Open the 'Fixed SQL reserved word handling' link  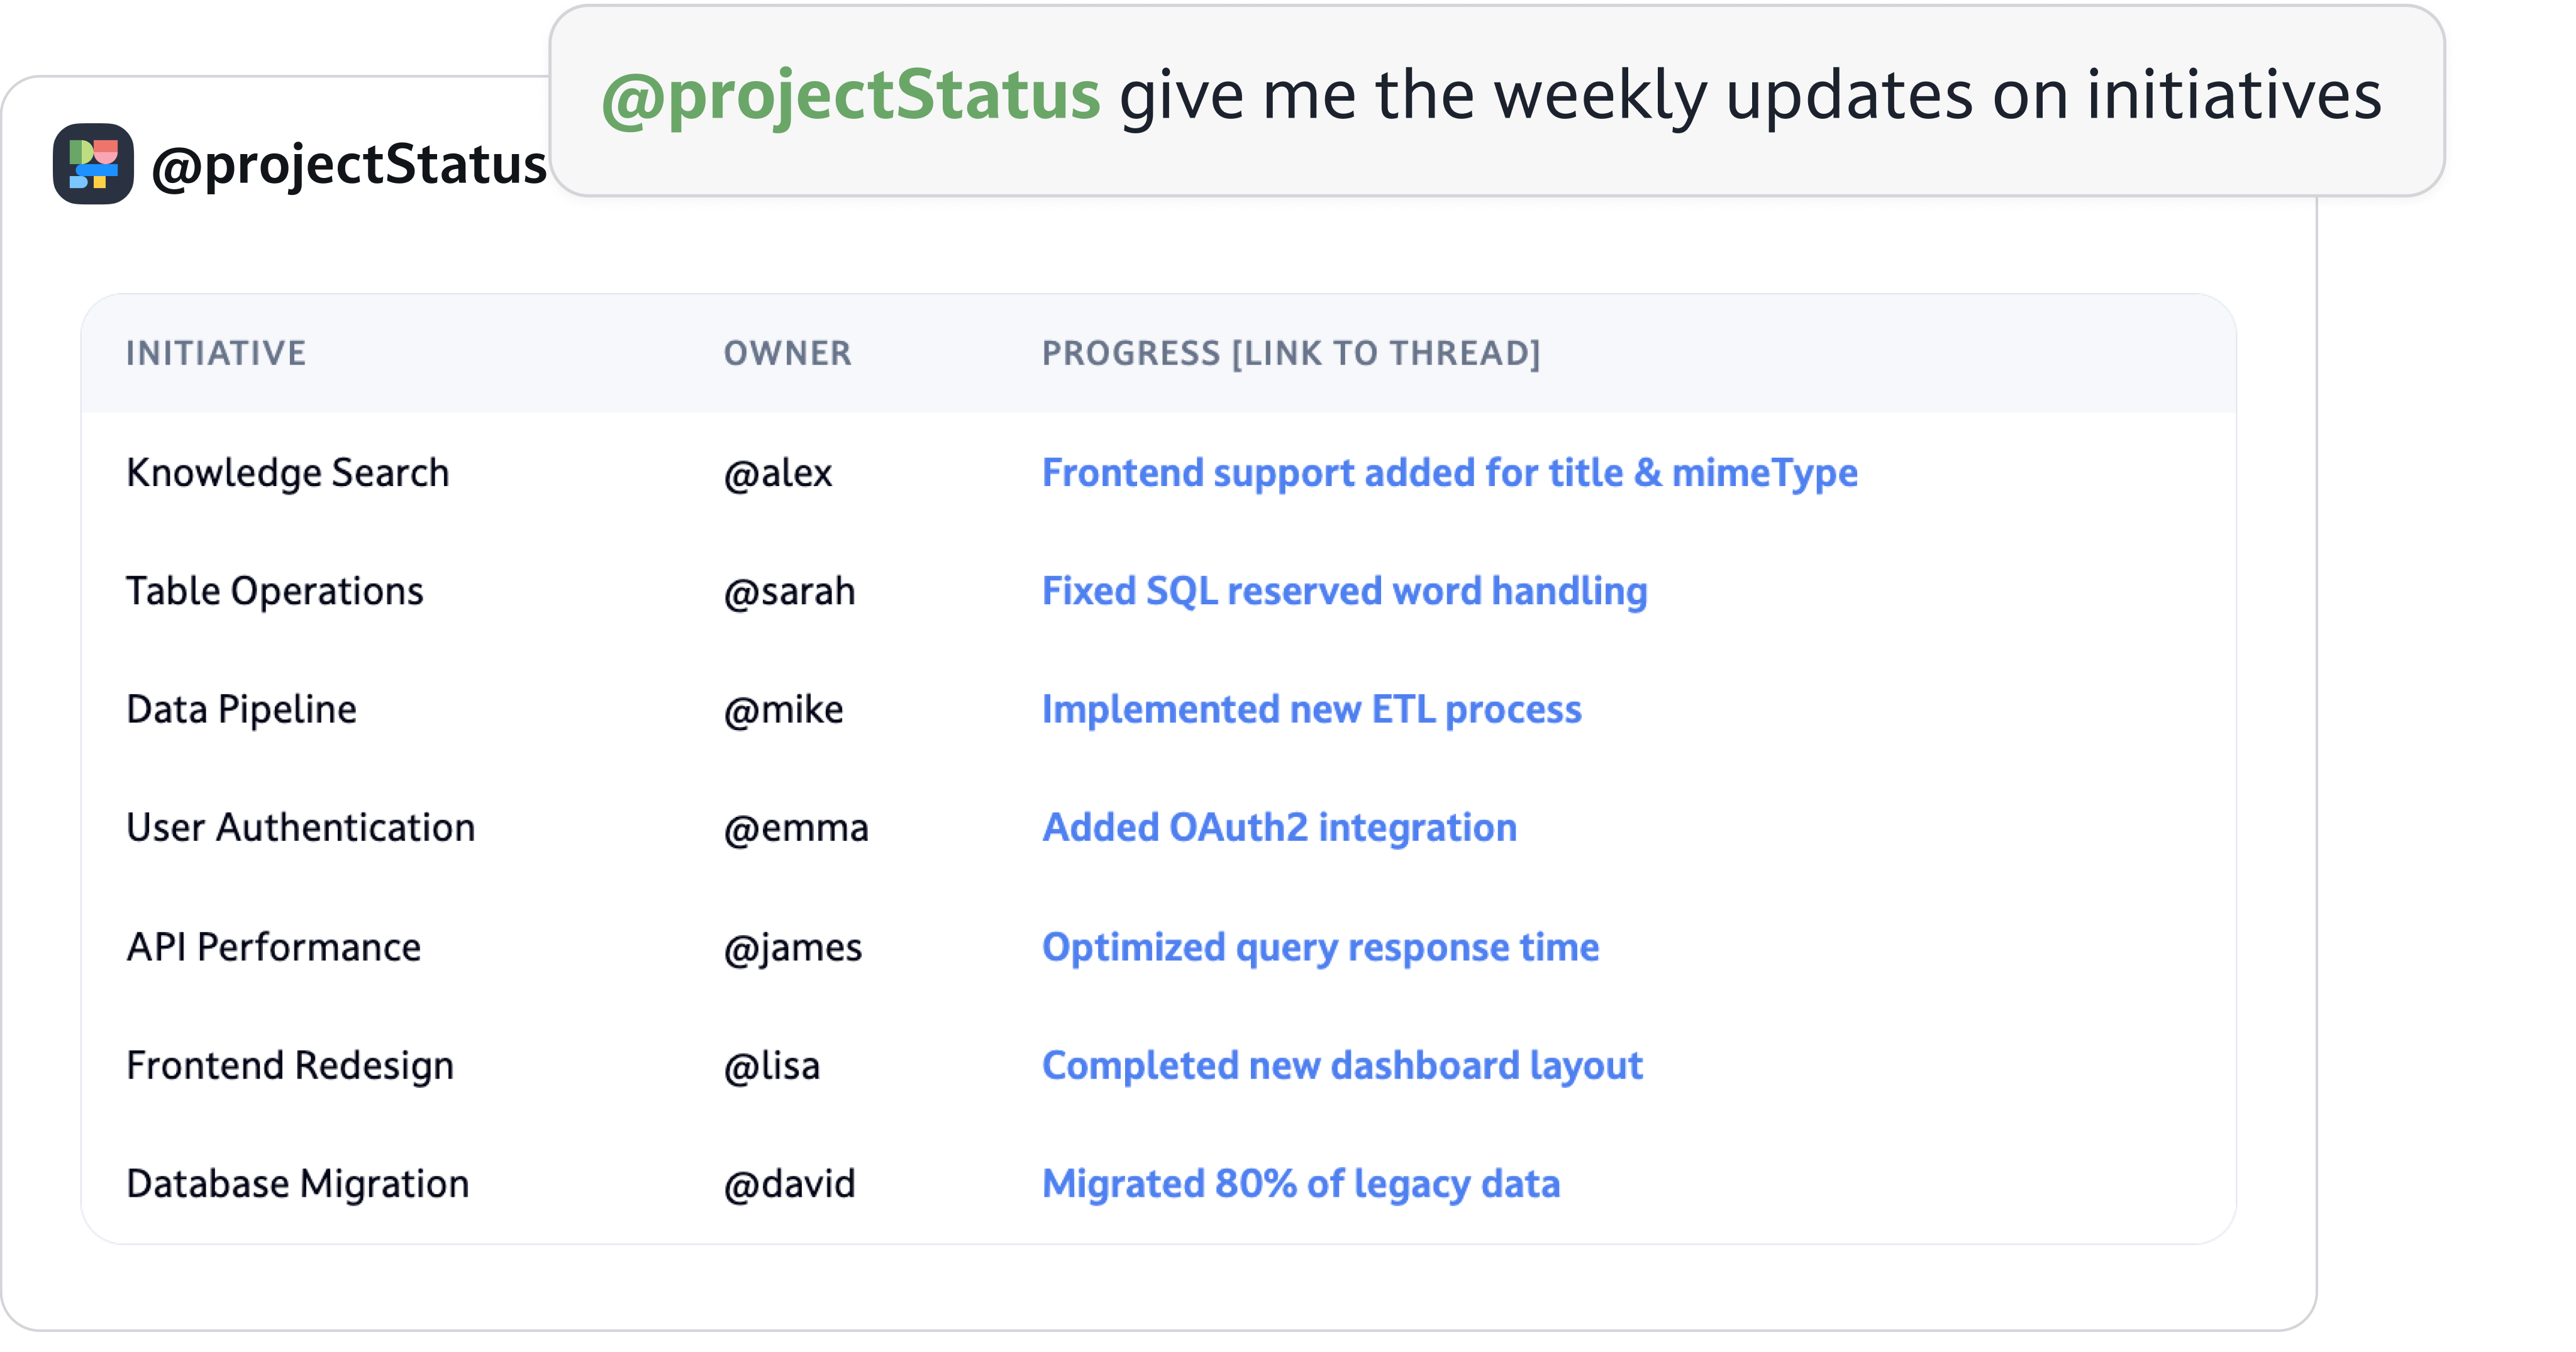point(1344,591)
